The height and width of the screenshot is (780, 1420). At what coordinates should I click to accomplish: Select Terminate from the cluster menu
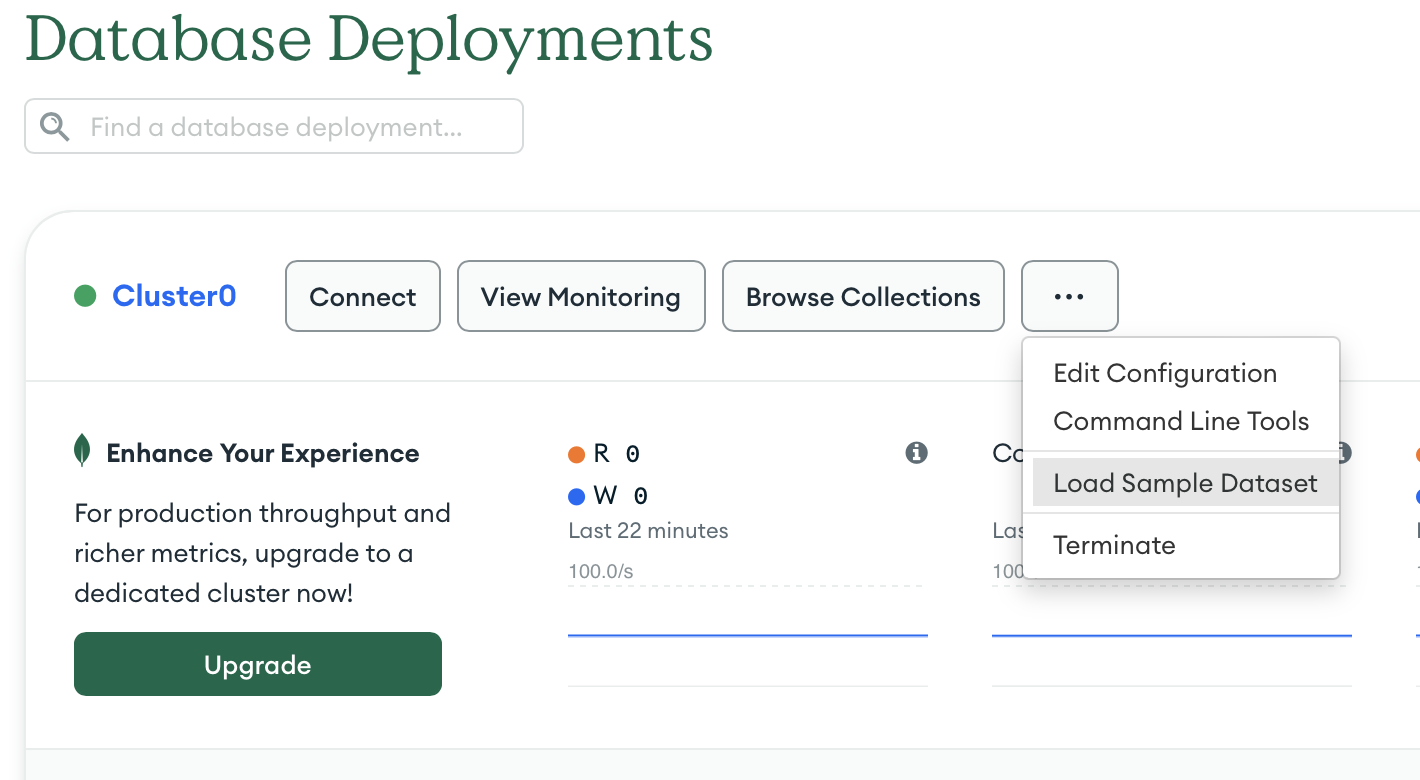click(1114, 545)
